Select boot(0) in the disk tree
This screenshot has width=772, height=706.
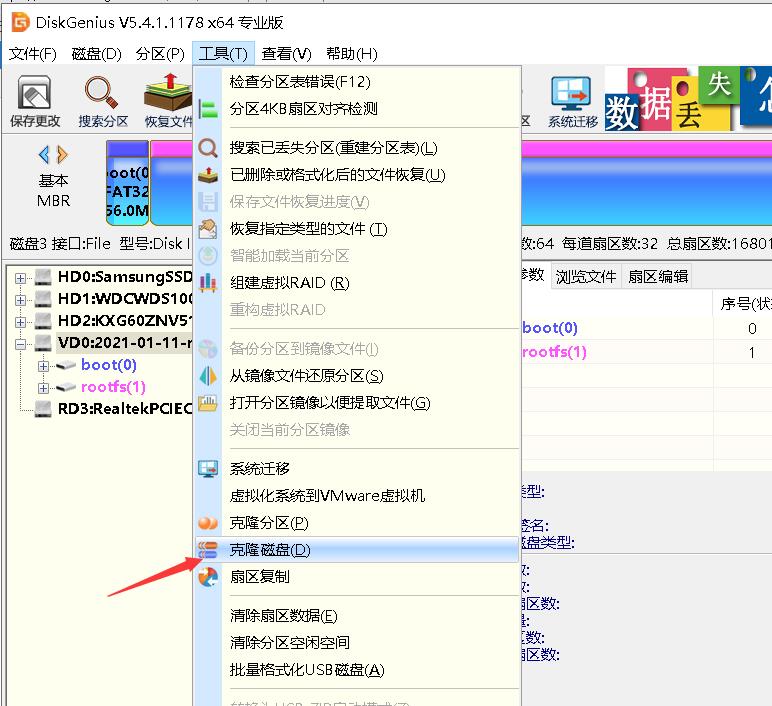click(108, 365)
